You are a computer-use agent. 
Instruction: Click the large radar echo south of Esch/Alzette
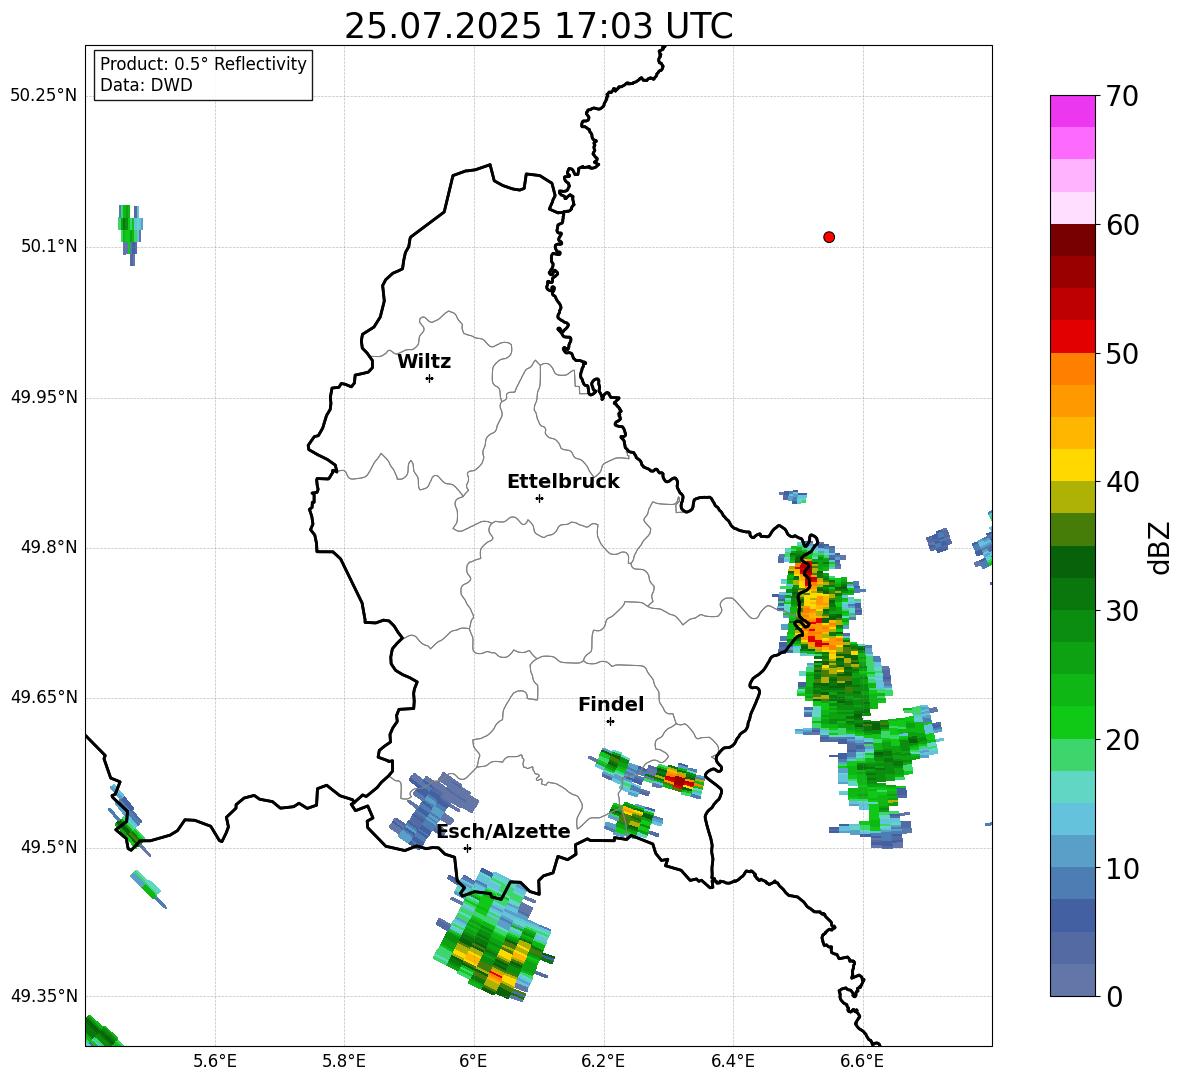point(495,936)
